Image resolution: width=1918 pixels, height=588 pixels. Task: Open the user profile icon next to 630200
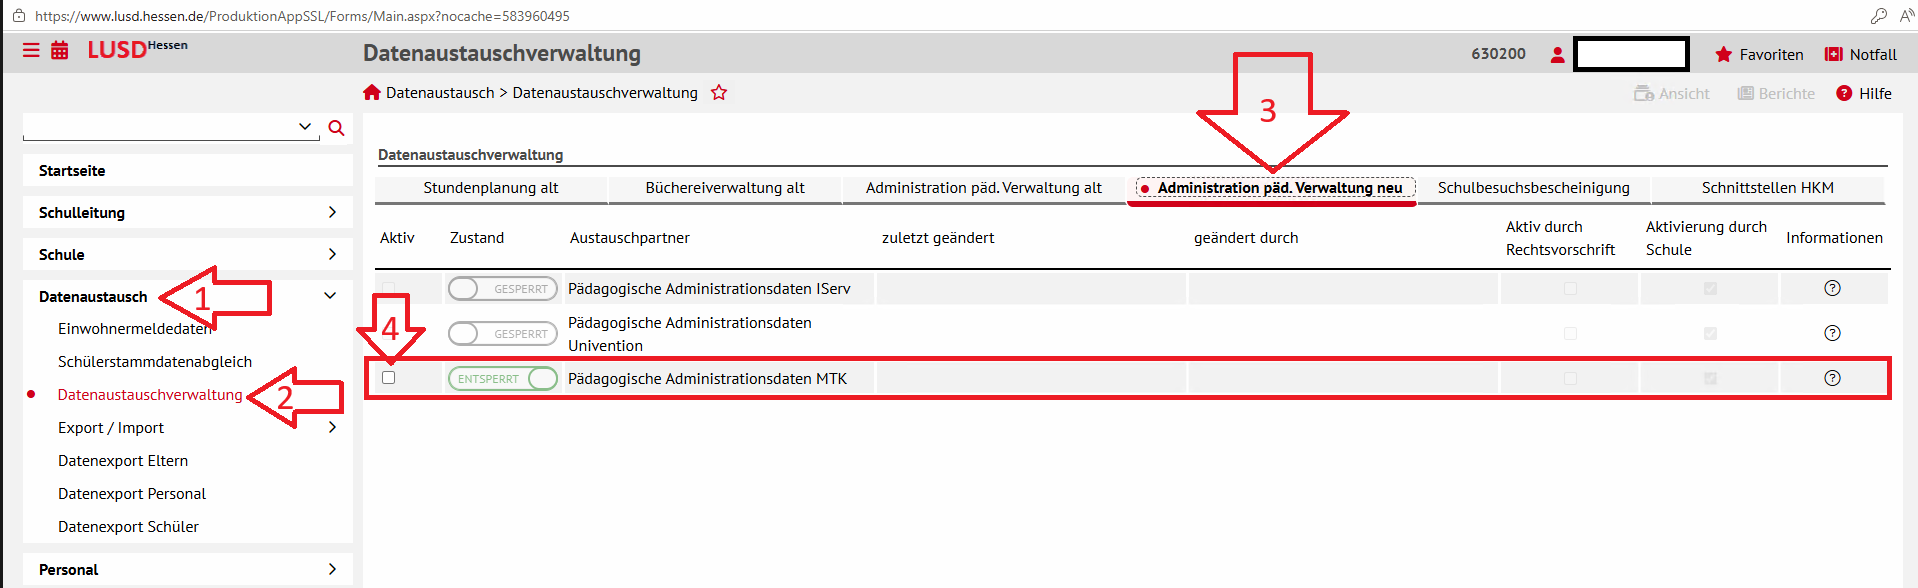coord(1557,54)
